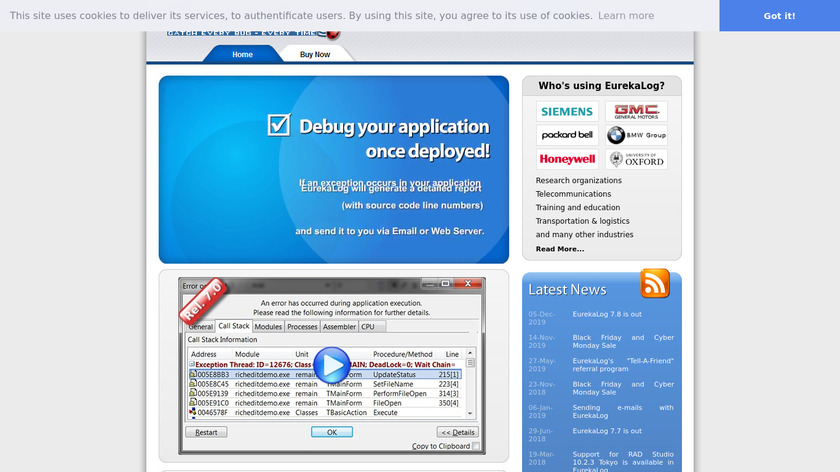Viewport: 840px width, 472px height.
Task: Click the Training and education text
Action: point(578,207)
